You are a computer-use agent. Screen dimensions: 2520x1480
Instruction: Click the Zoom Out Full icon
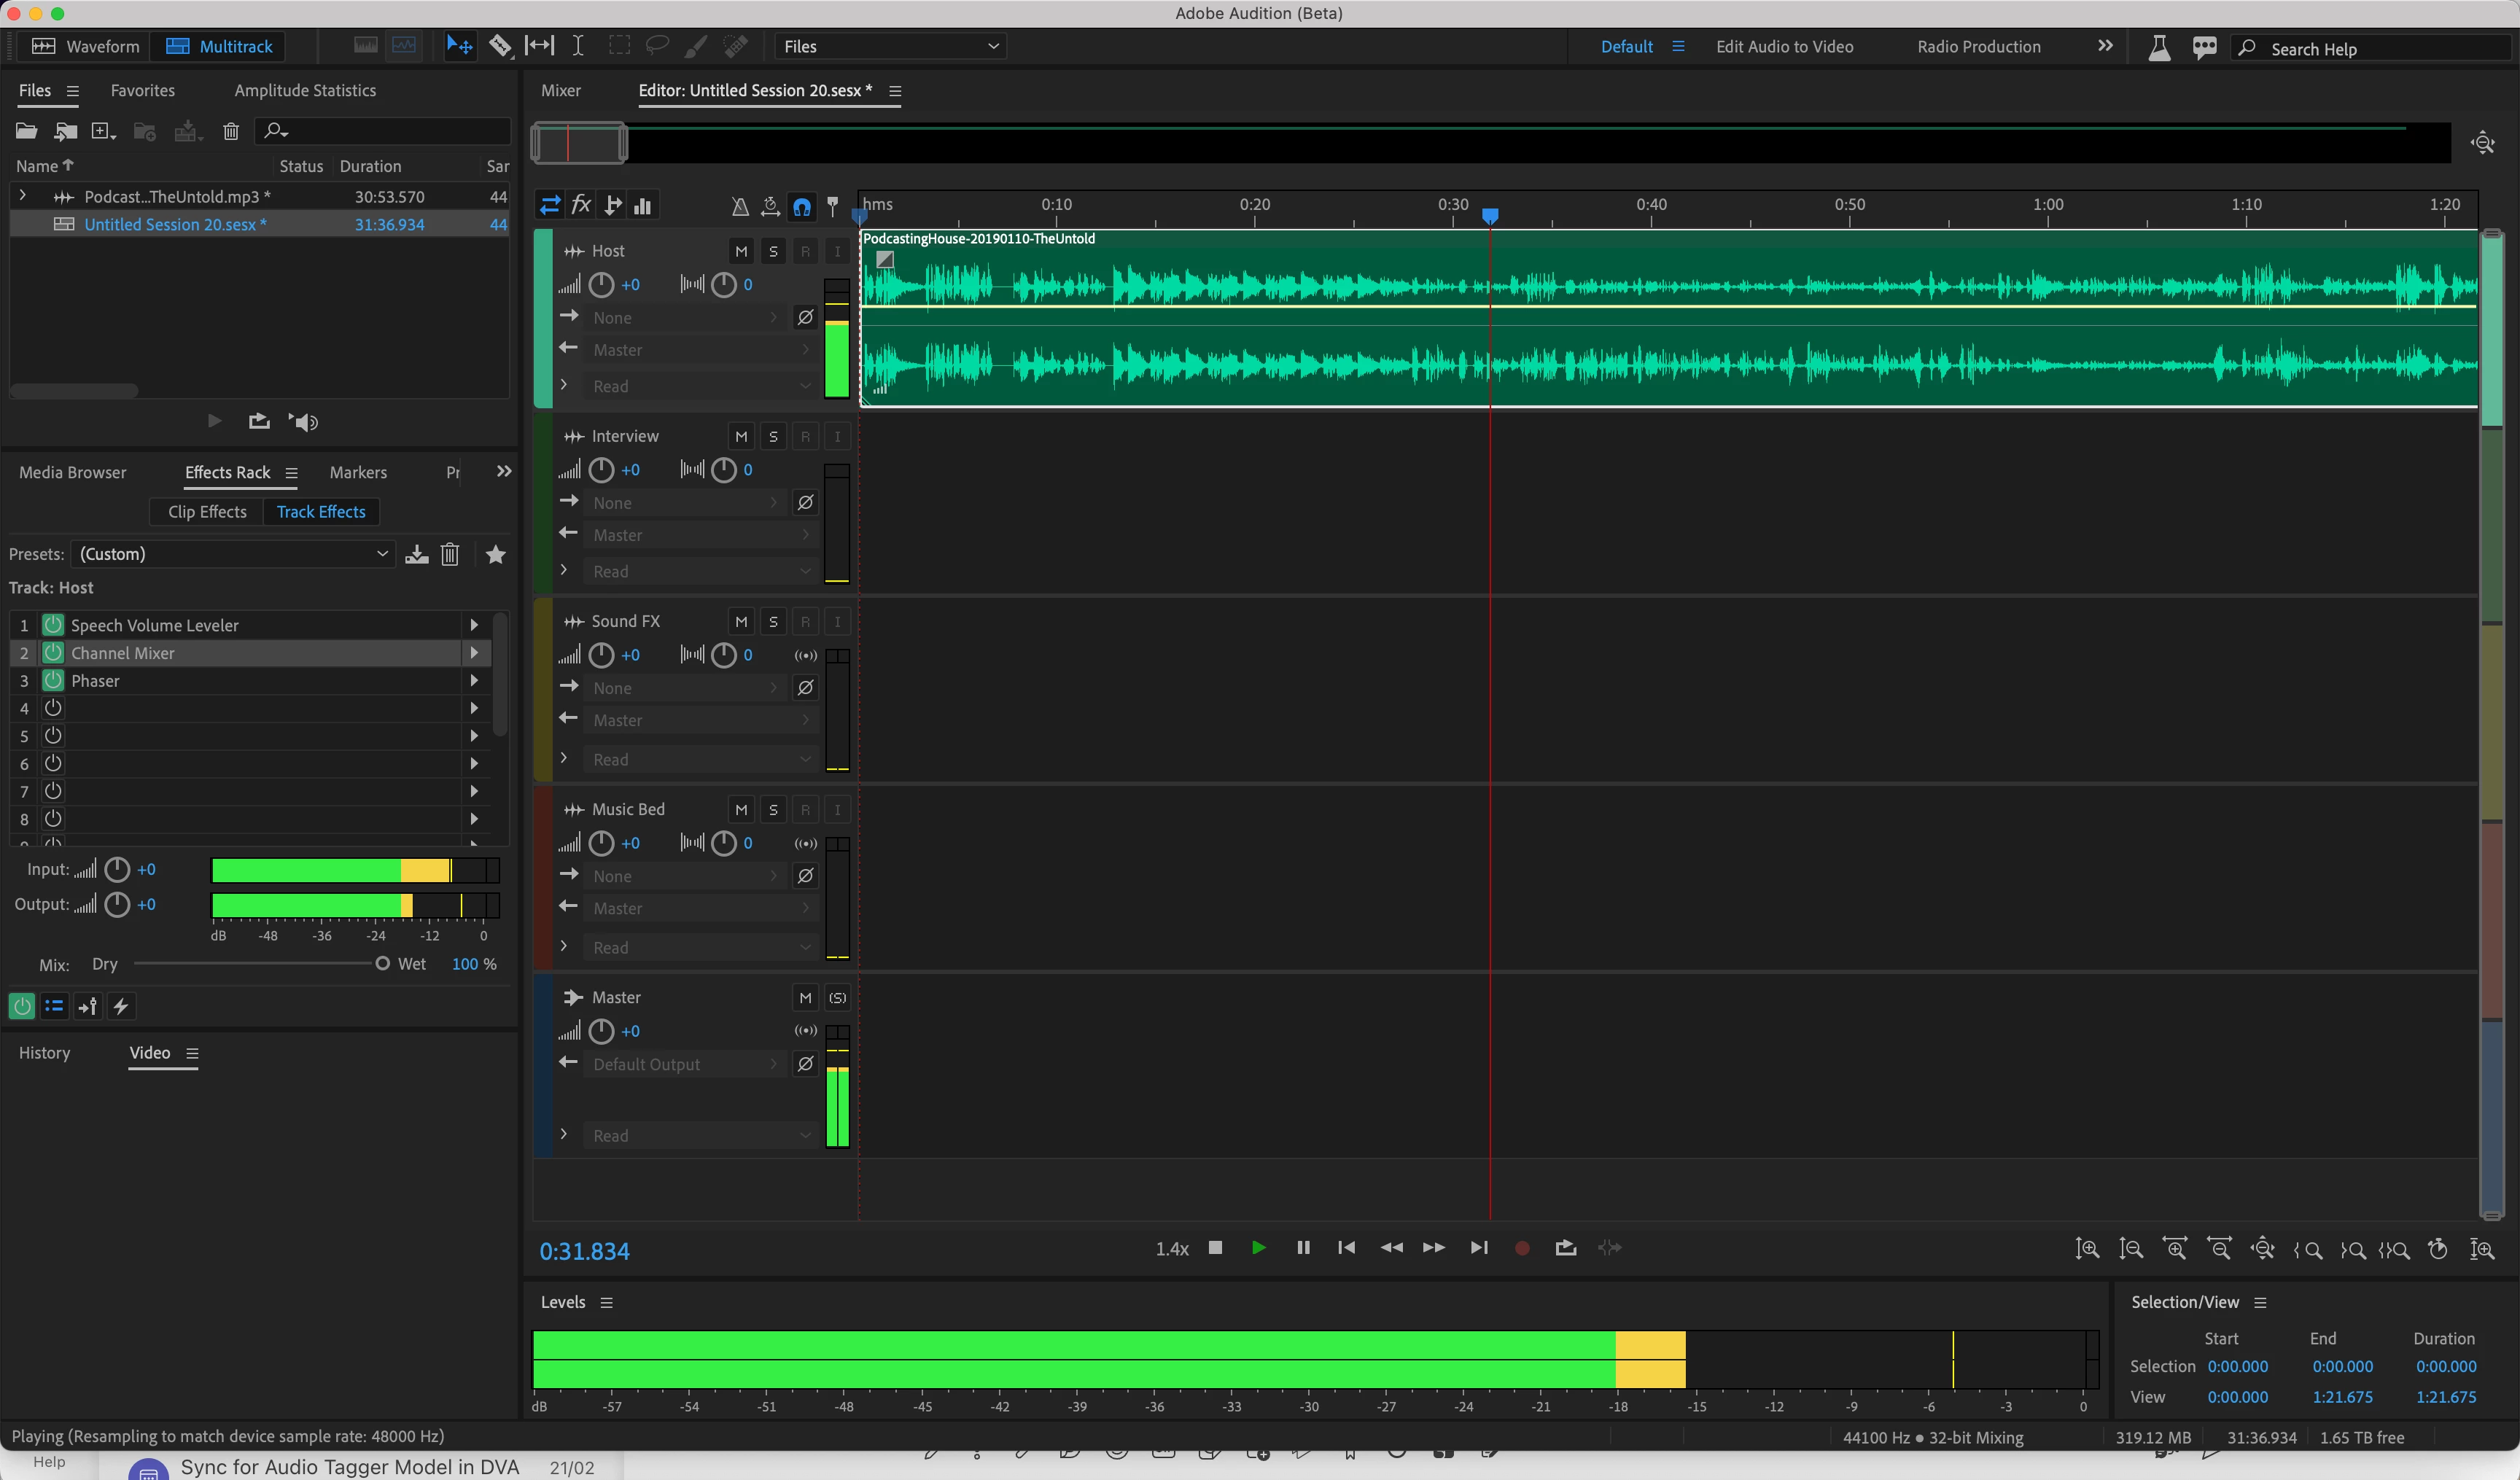pyautogui.click(x=2262, y=1248)
